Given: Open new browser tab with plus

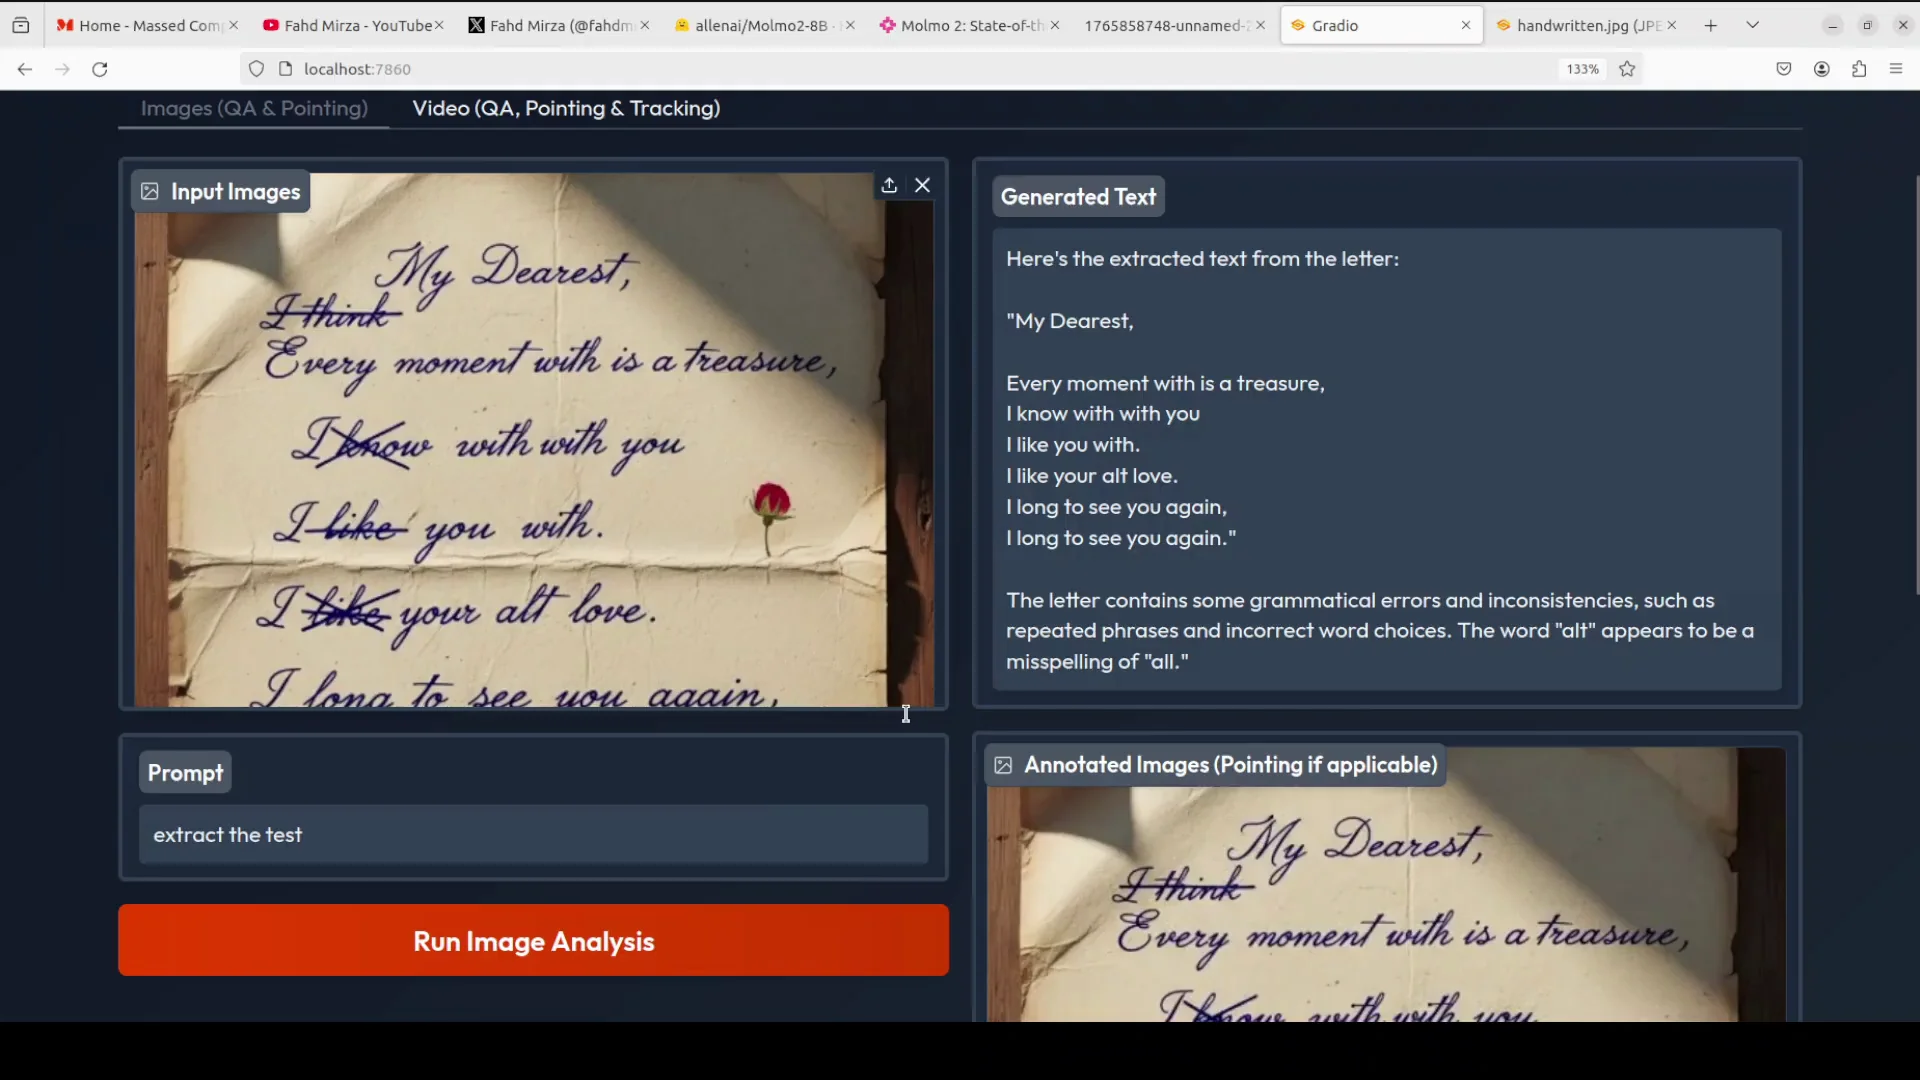Looking at the screenshot, I should 1711,26.
